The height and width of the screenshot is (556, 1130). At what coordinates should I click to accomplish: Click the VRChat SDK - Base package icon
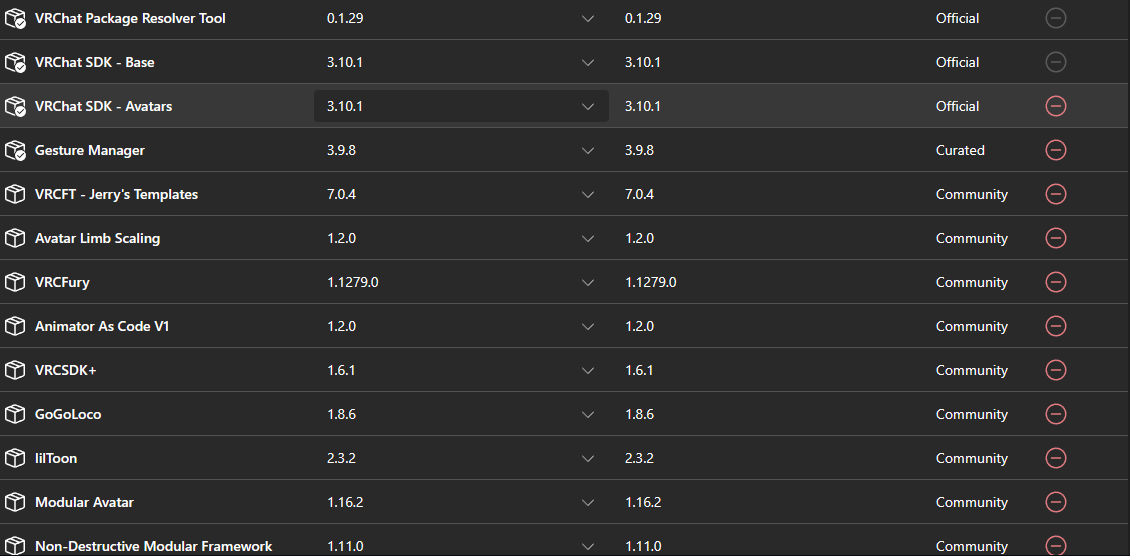(15, 63)
